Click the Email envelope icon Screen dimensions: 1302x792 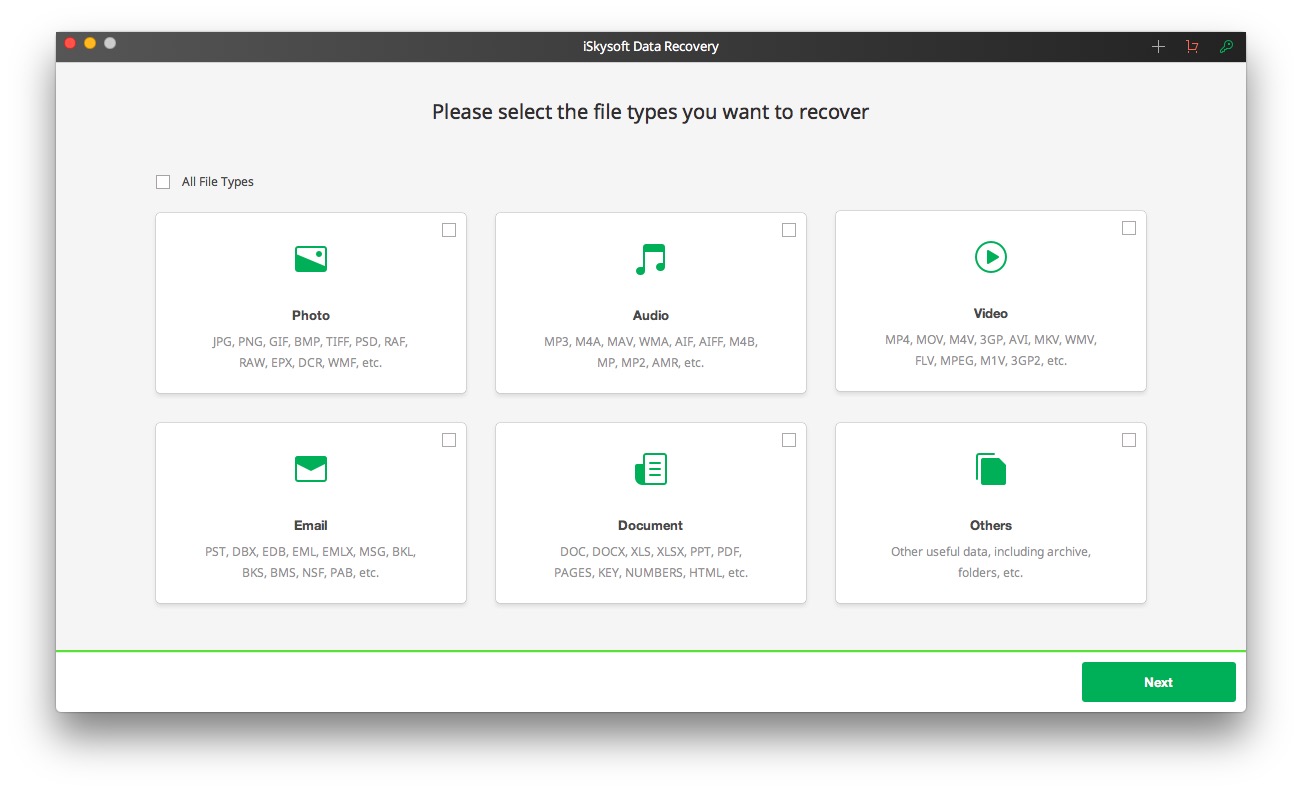[x=311, y=469]
